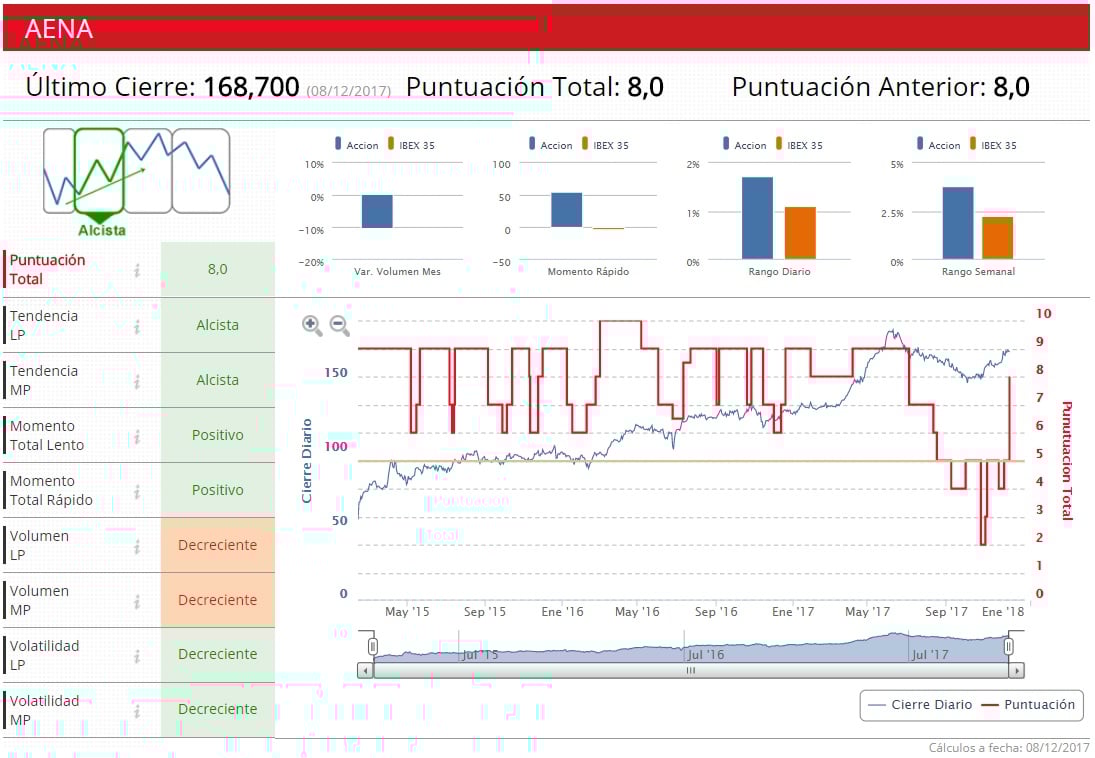Click Tendencia LP Alcista value cell
The height and width of the screenshot is (758, 1095).
[218, 325]
